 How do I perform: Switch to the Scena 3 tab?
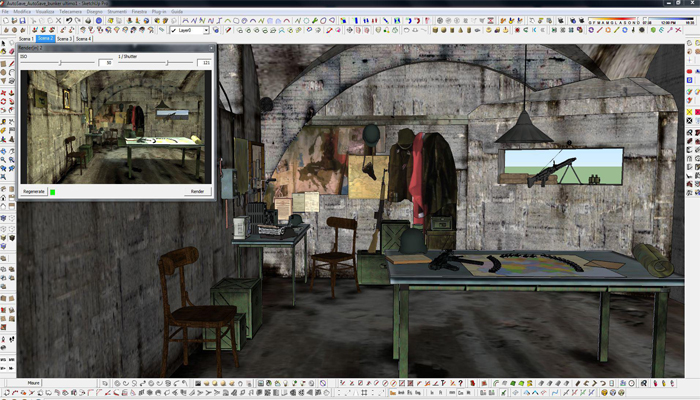(65, 39)
